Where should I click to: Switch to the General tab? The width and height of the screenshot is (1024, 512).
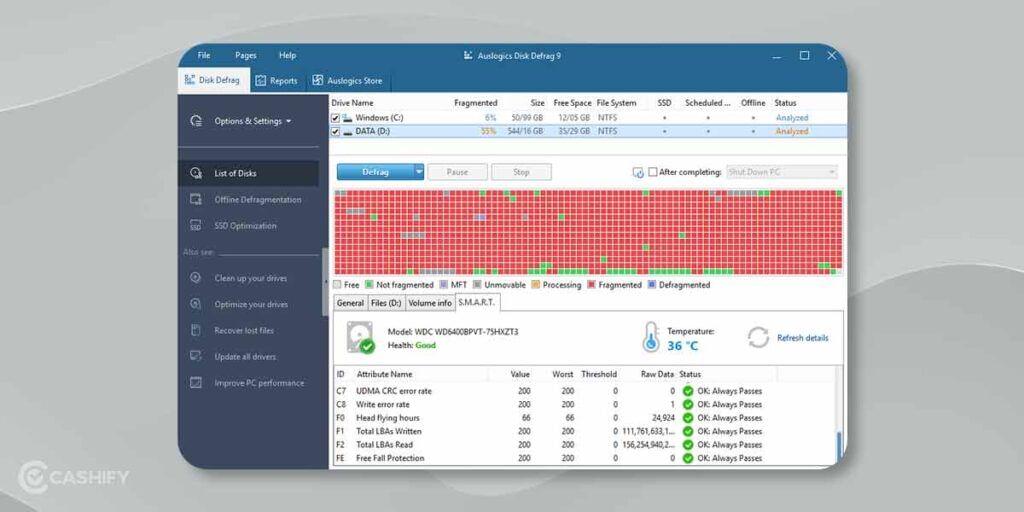tap(350, 303)
